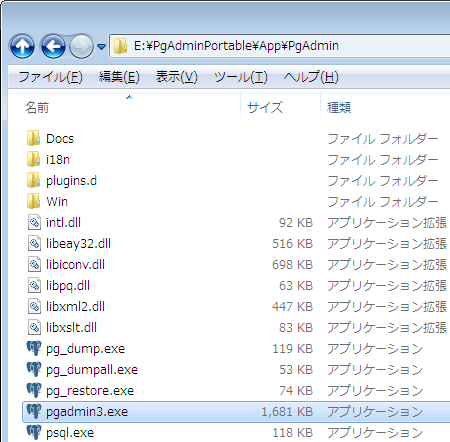Select the Docs folder icon
Image resolution: width=450 pixels, height=442 pixels.
(34, 138)
